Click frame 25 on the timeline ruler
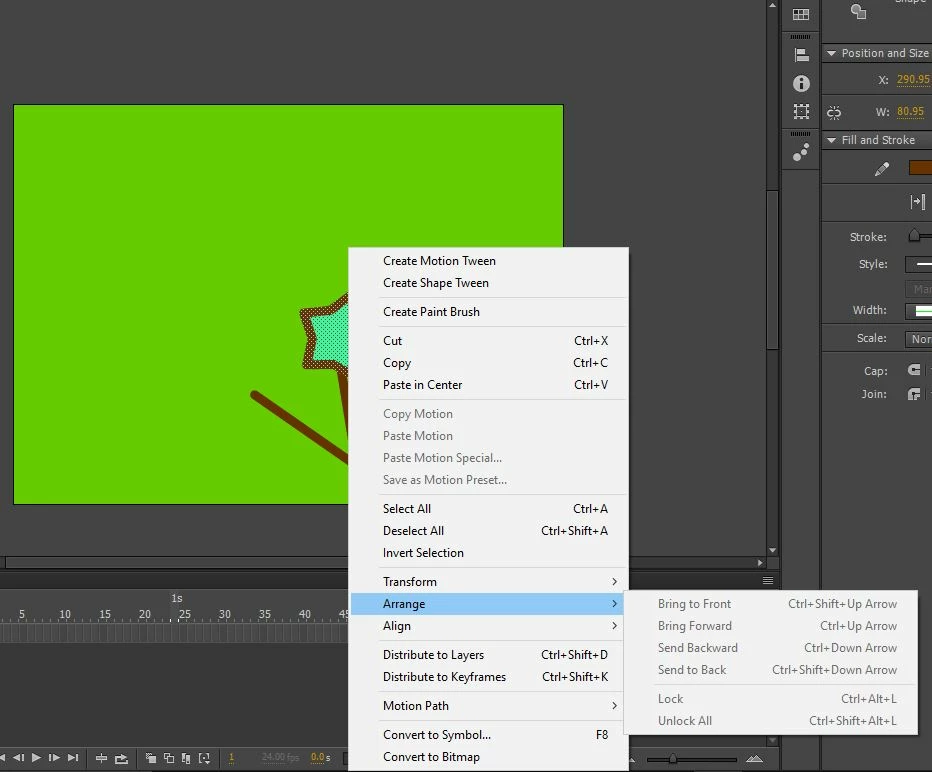Screen dimensions: 932x772 [184, 614]
